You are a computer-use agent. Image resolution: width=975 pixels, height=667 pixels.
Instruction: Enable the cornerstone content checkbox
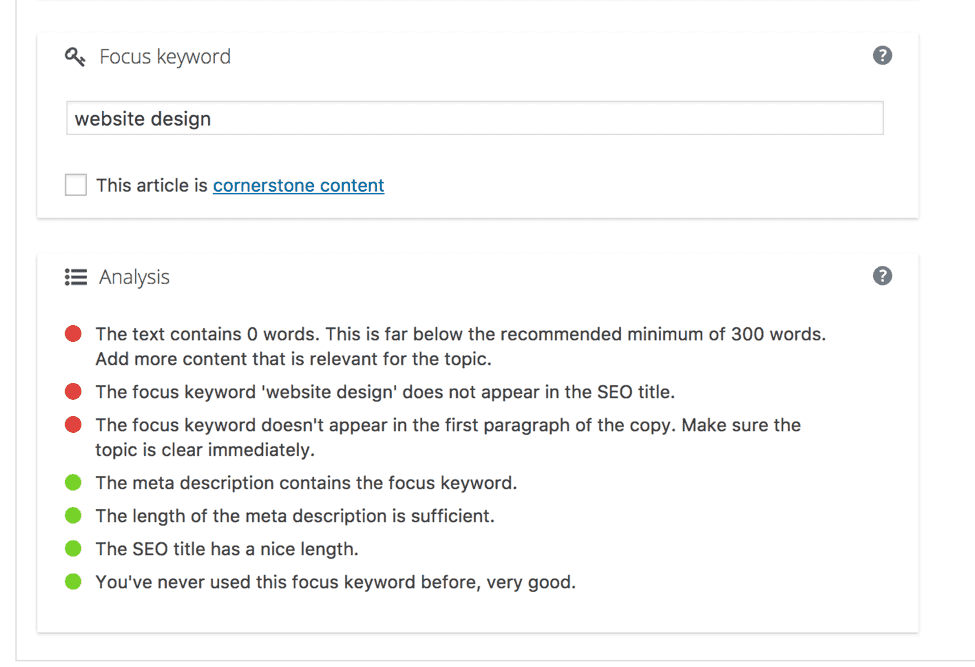76,185
